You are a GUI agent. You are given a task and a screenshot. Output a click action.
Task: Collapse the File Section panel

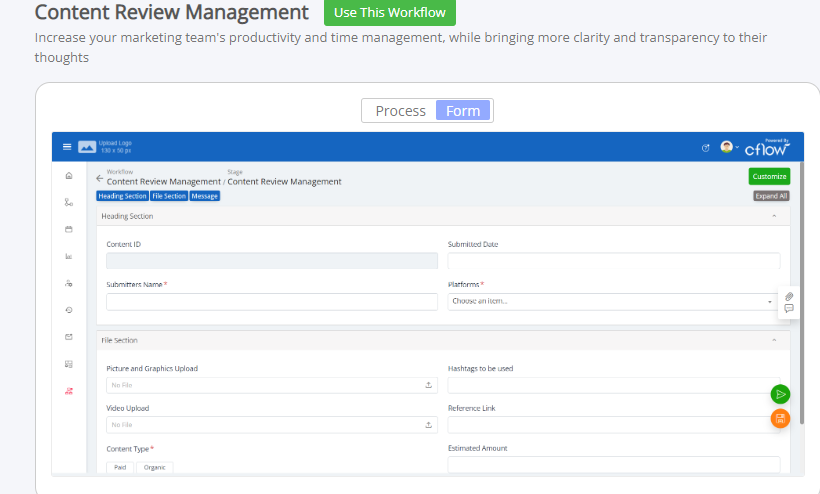click(x=774, y=340)
